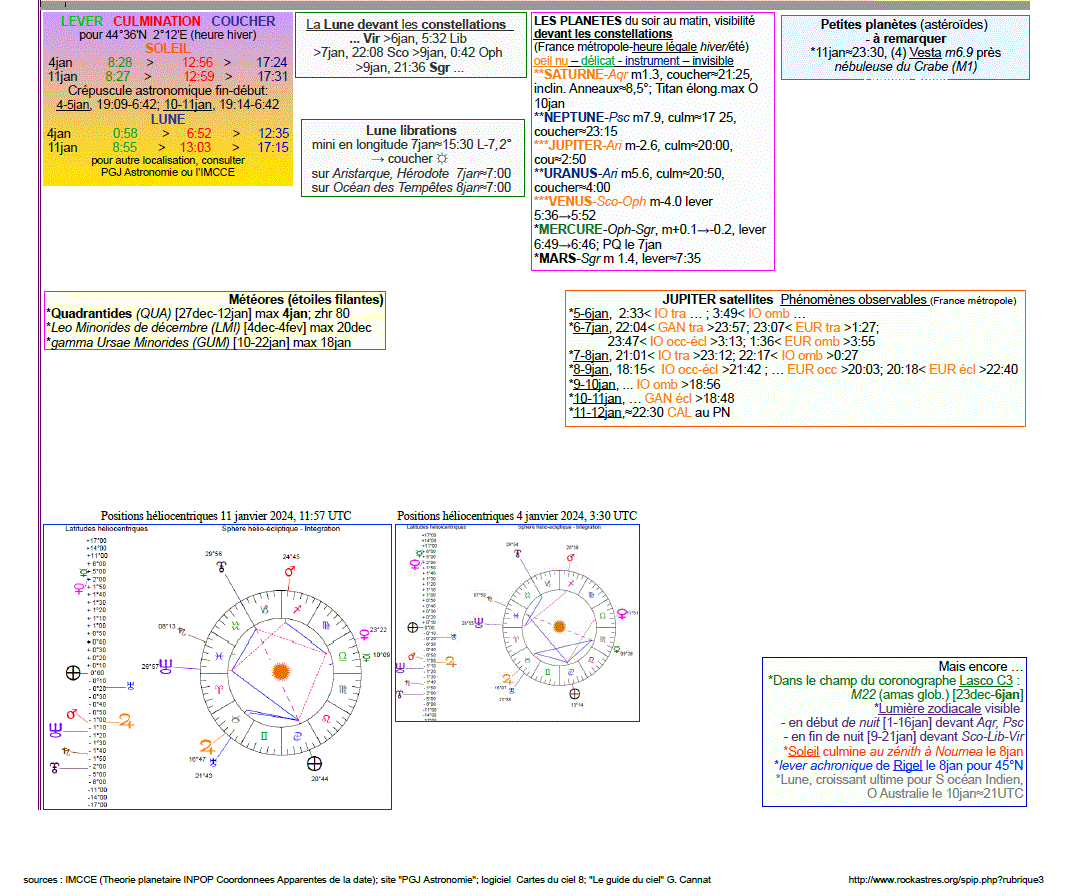Image resolution: width=1074 pixels, height=896 pixels.
Task: Click the Earth symbol on the 4 janvier latitude scale
Action: tap(412, 627)
